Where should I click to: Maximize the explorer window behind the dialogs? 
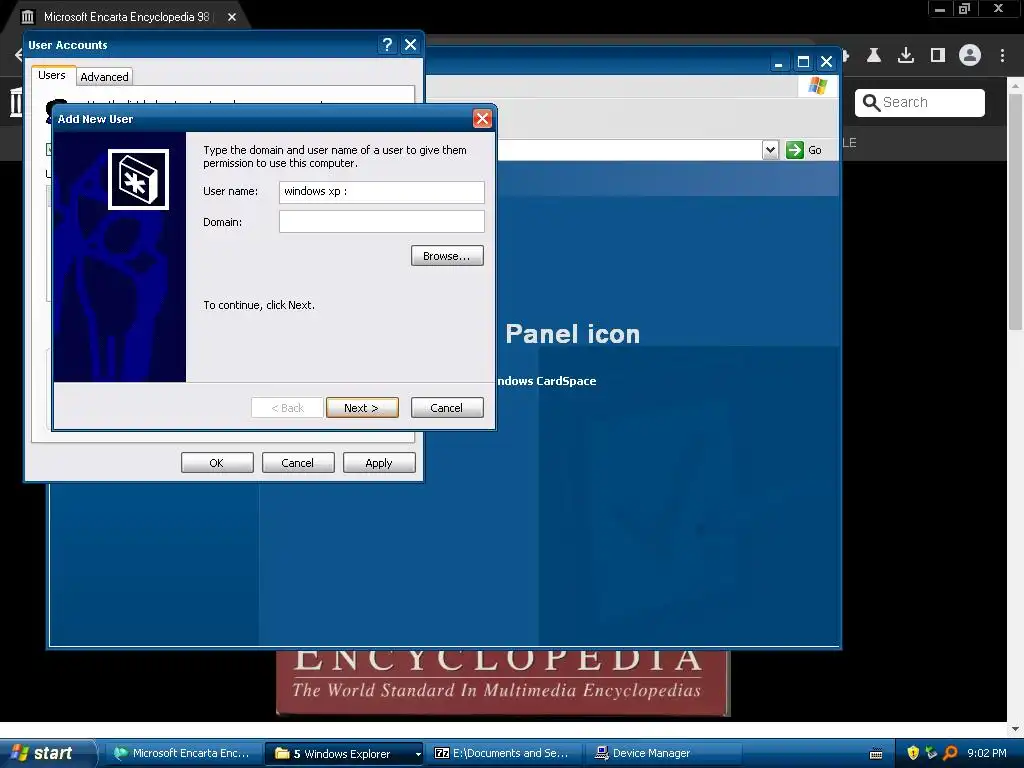pos(803,62)
